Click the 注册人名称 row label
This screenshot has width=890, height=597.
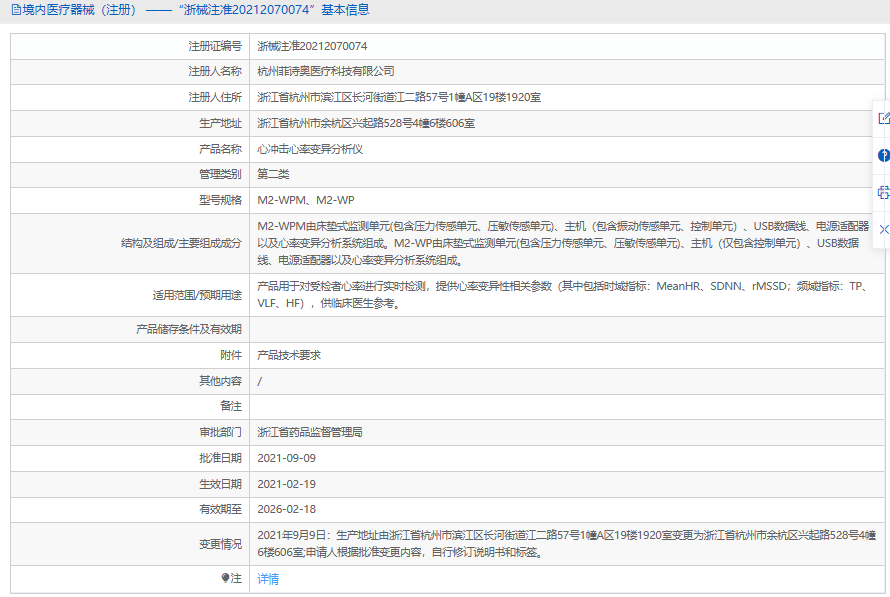(215, 71)
